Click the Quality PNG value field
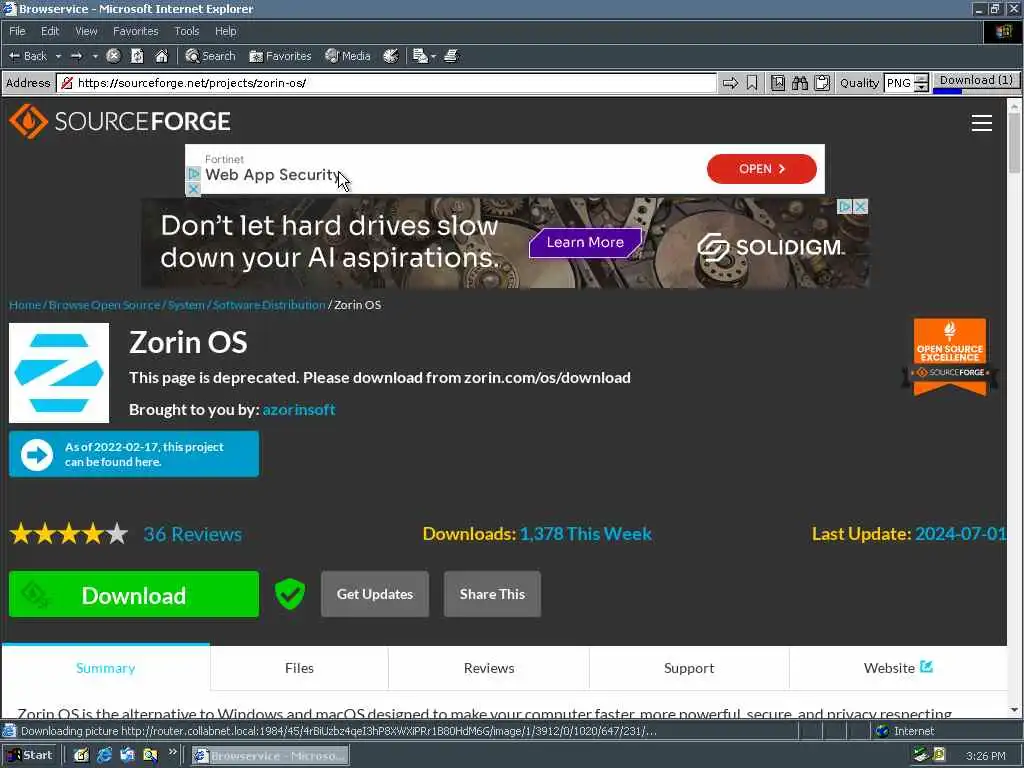 click(x=899, y=83)
